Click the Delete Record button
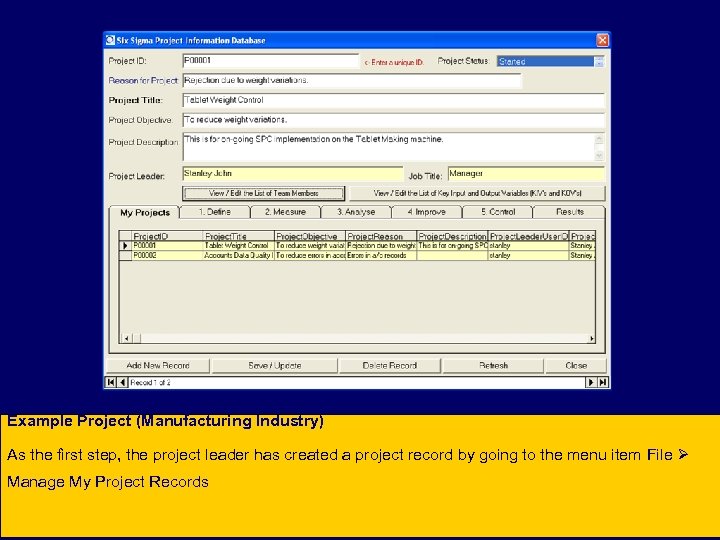 tap(390, 366)
